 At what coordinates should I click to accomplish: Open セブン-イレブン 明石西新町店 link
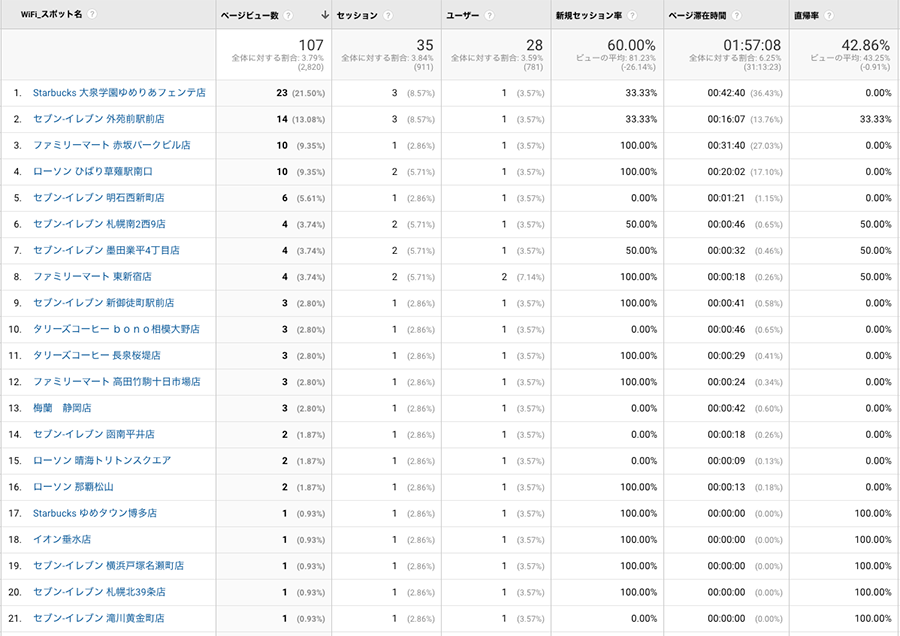tap(99, 197)
